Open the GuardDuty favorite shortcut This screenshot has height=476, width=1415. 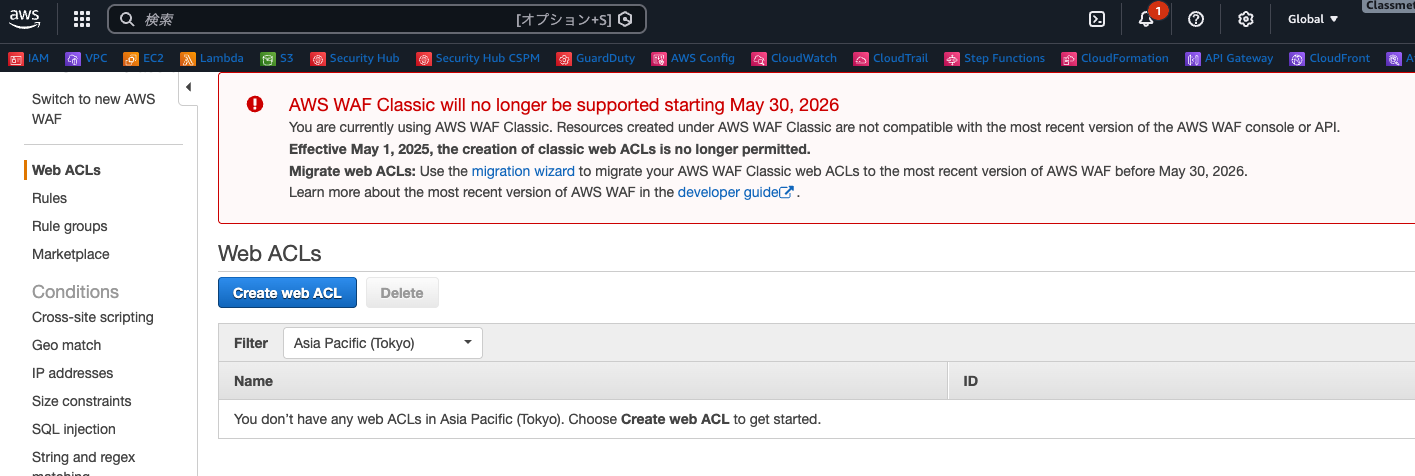coord(596,59)
